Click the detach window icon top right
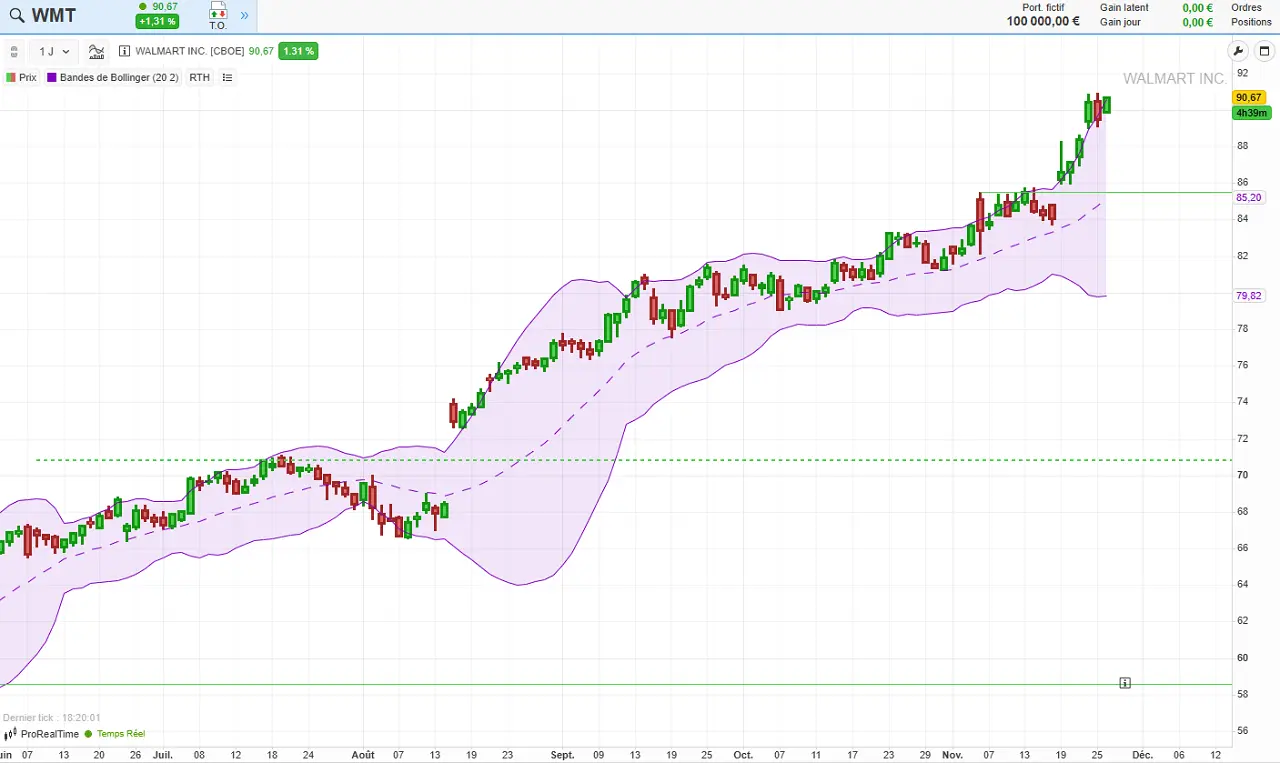 [x=1264, y=51]
